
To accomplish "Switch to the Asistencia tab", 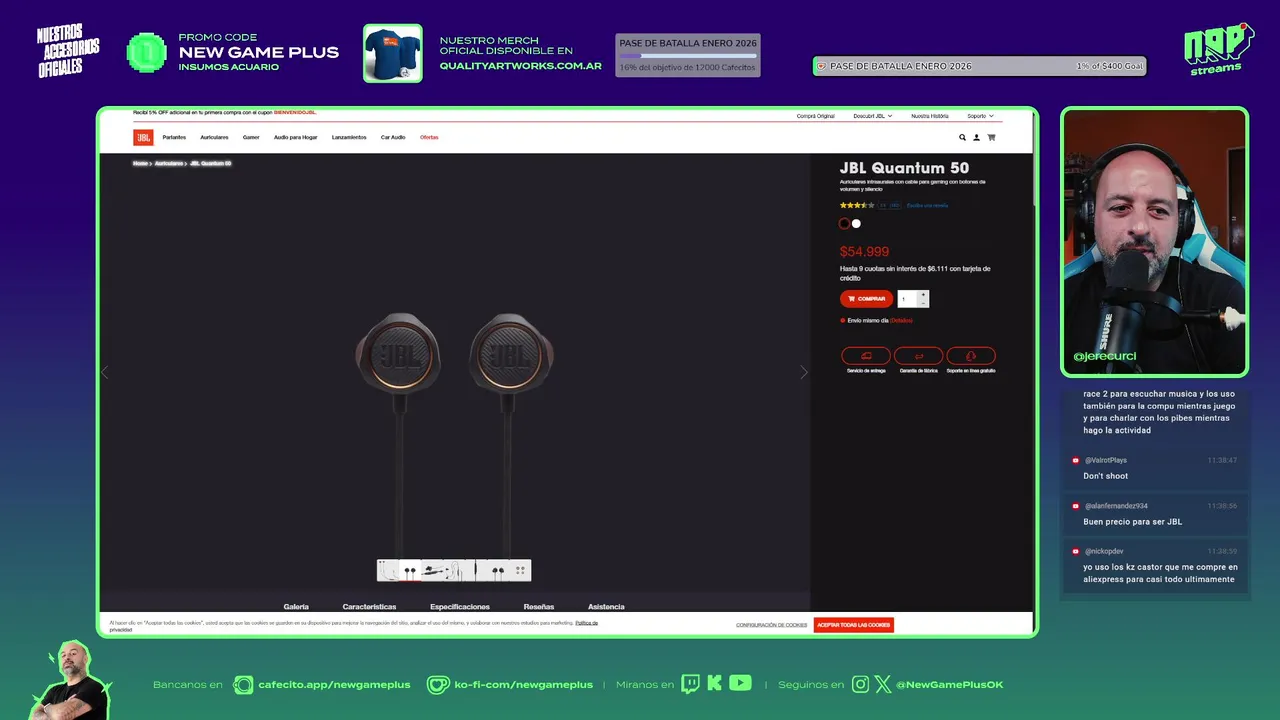I will point(606,607).
